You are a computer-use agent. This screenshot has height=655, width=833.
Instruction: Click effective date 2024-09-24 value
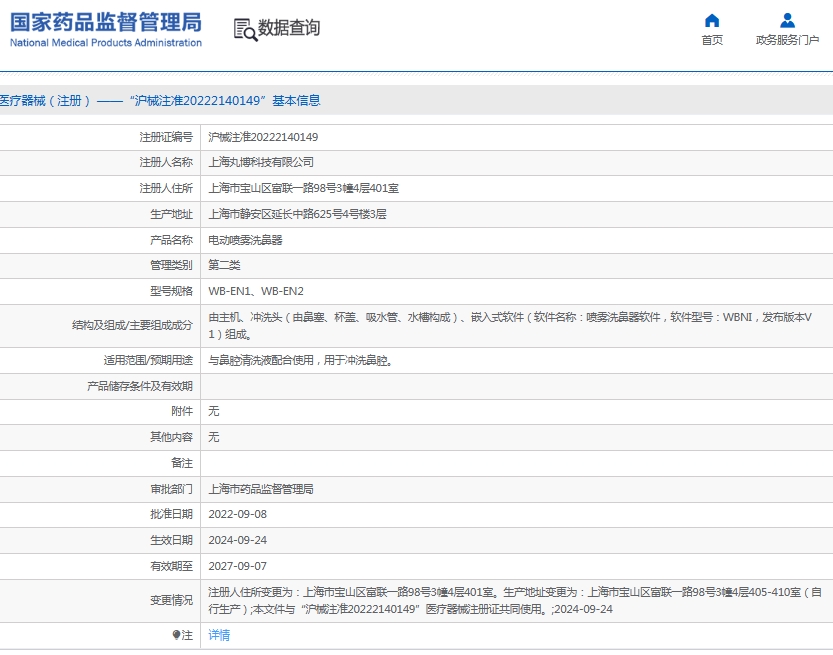point(237,540)
